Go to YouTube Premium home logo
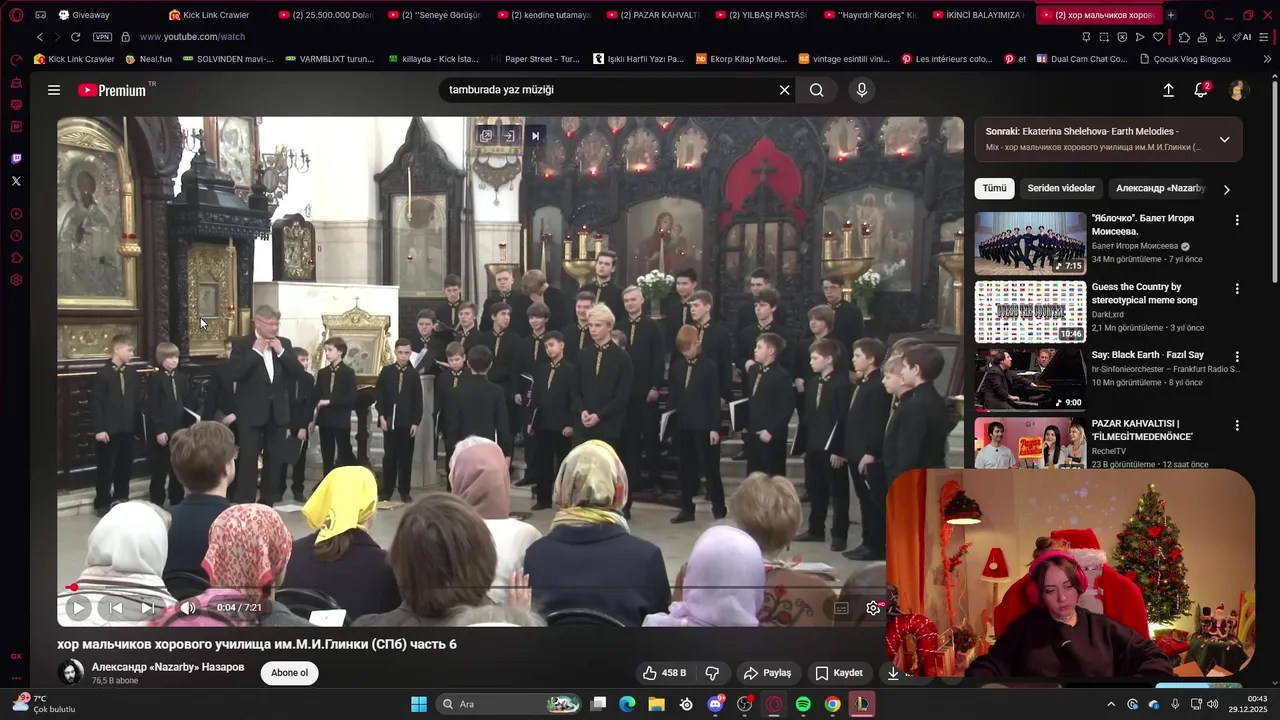 pos(112,90)
